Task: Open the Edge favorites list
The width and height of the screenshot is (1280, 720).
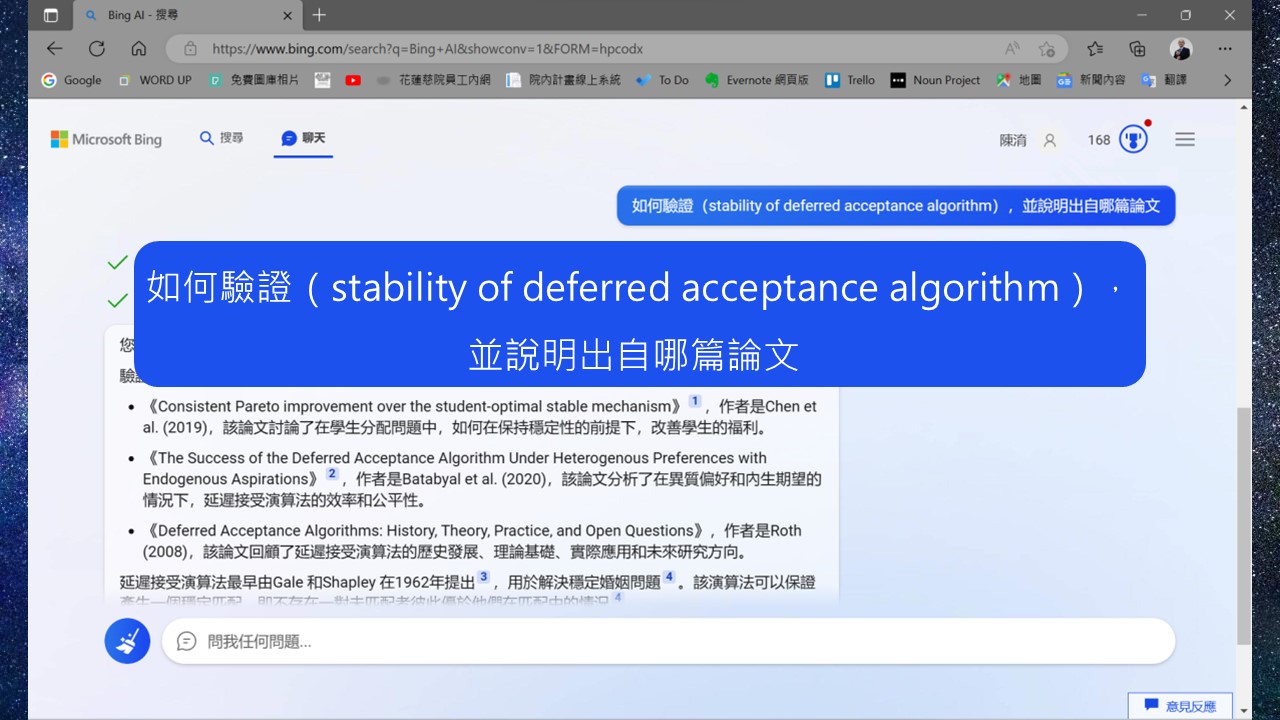Action: pos(1095,48)
